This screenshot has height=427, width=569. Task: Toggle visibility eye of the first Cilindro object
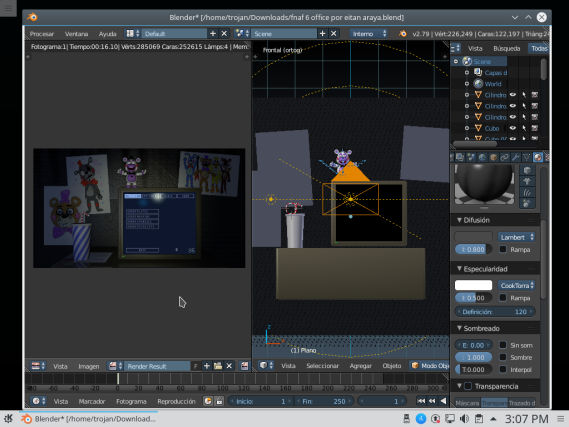[513, 95]
